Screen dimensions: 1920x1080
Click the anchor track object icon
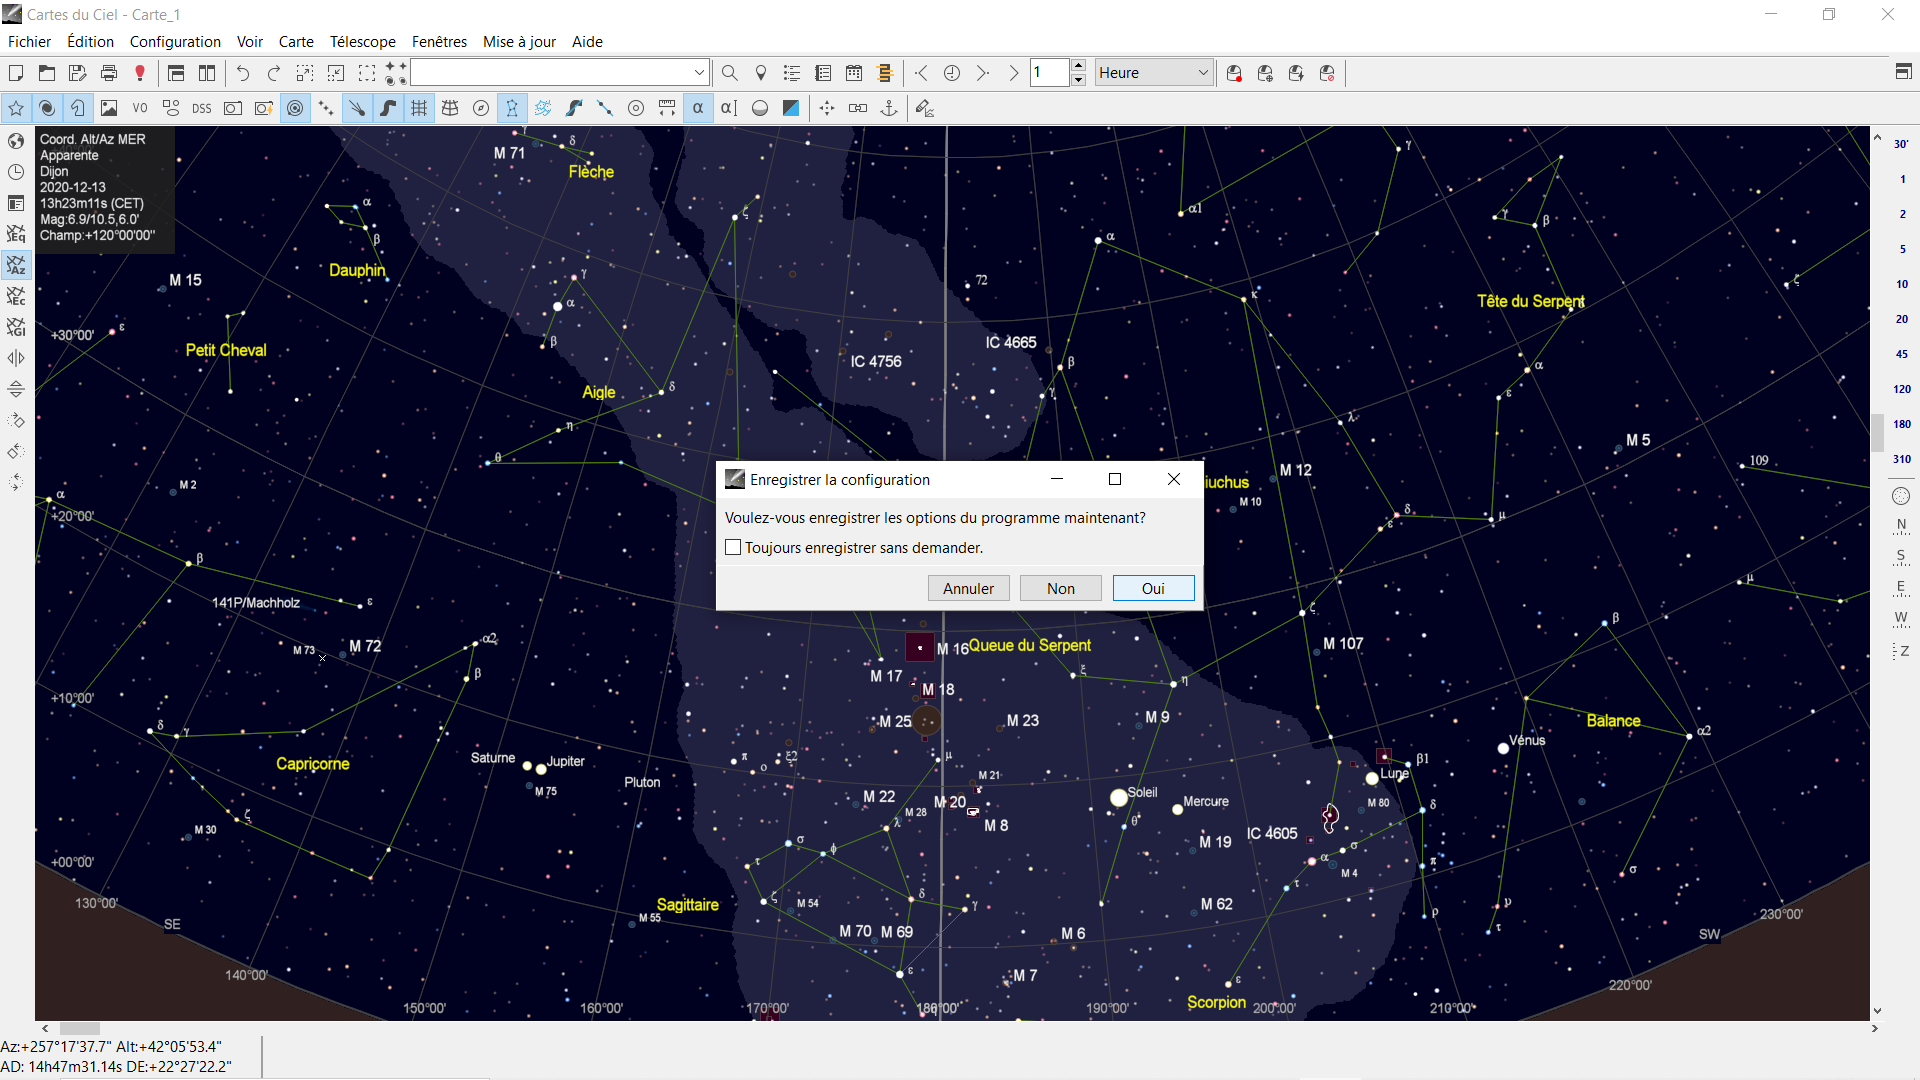point(889,108)
